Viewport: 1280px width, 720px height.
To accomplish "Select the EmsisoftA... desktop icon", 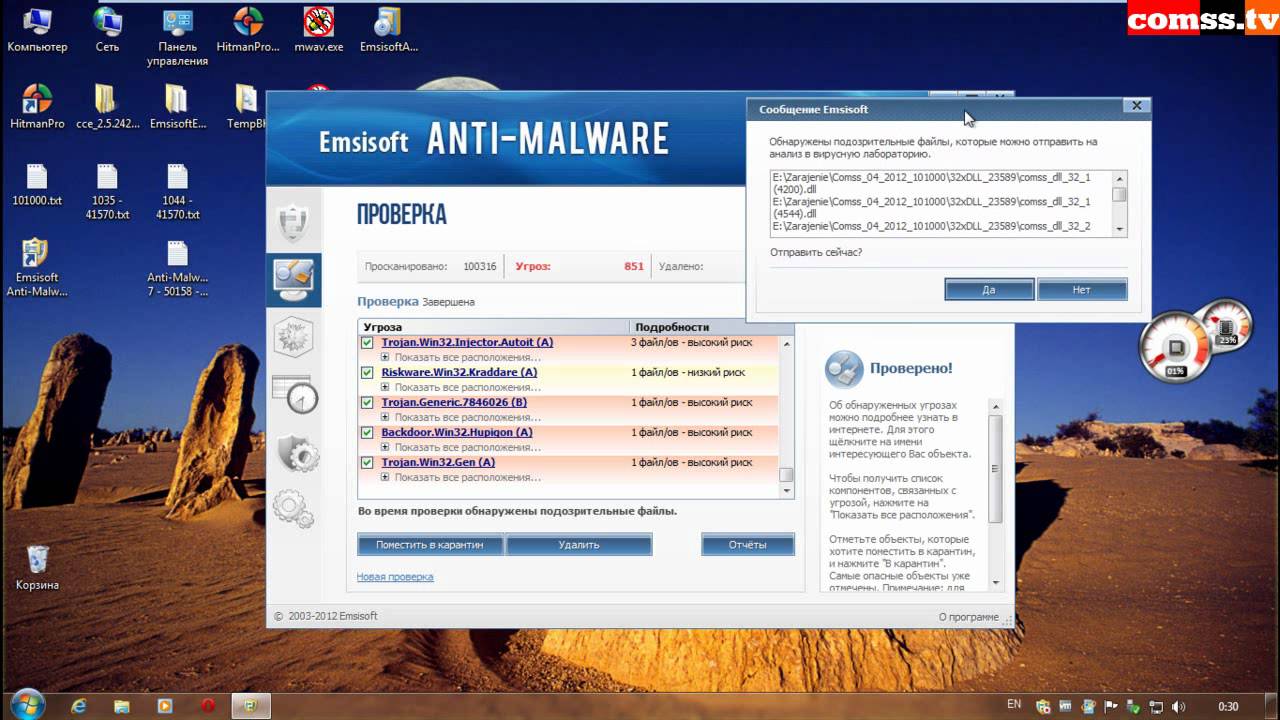I will click(388, 30).
